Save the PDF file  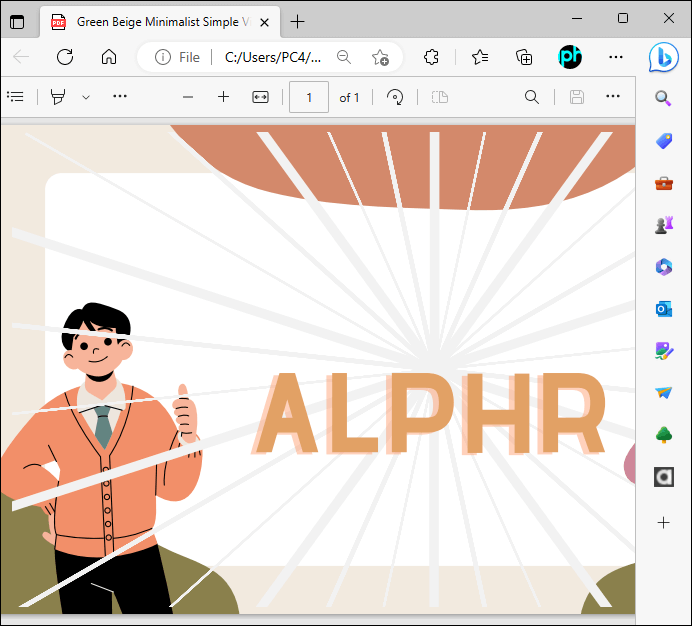pyautogui.click(x=577, y=97)
